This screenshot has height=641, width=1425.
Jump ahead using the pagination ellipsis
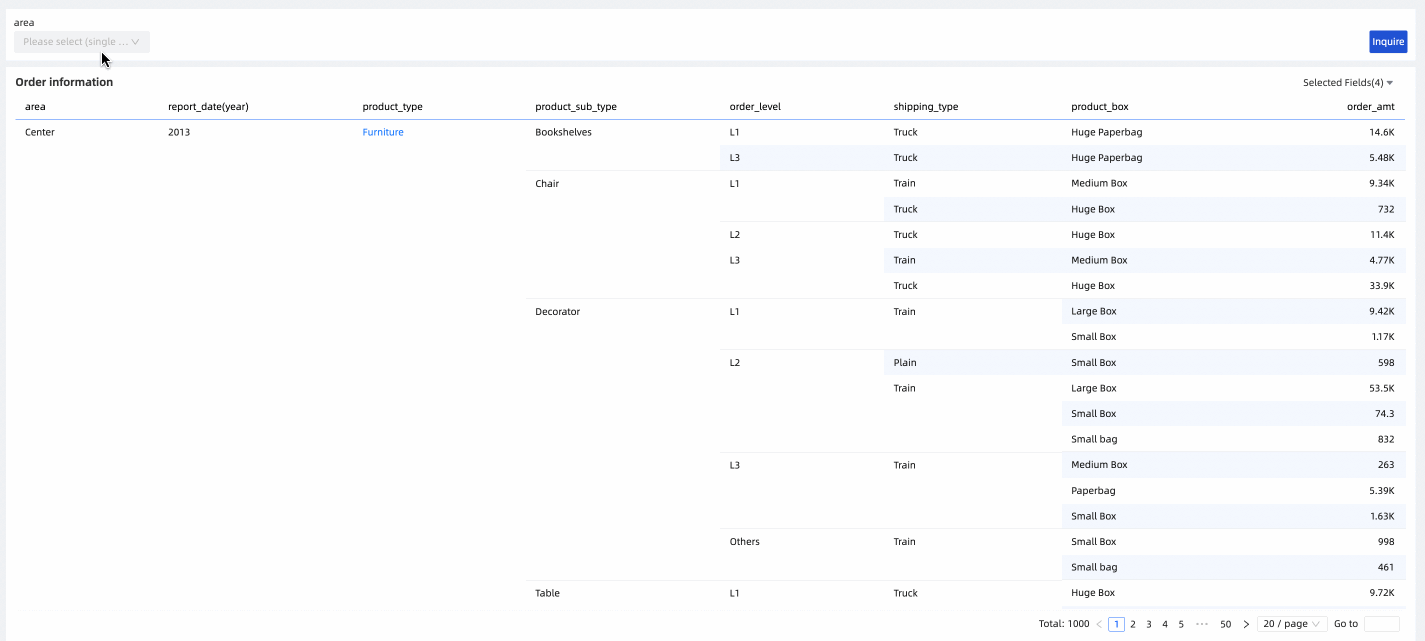click(x=1202, y=624)
